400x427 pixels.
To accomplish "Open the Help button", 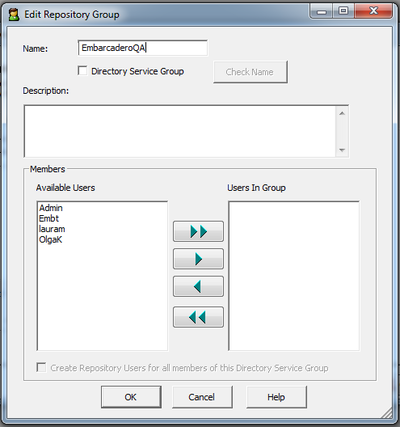I will click(276, 397).
